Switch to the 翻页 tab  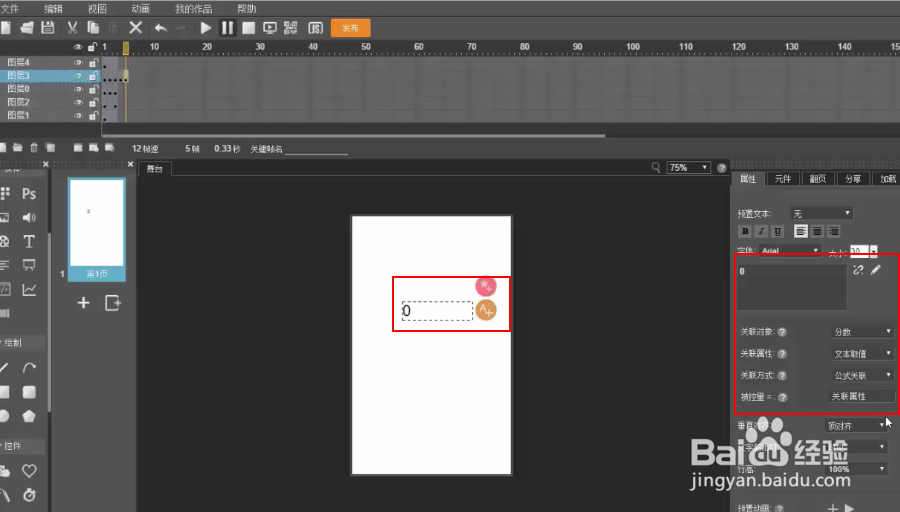[x=818, y=179]
